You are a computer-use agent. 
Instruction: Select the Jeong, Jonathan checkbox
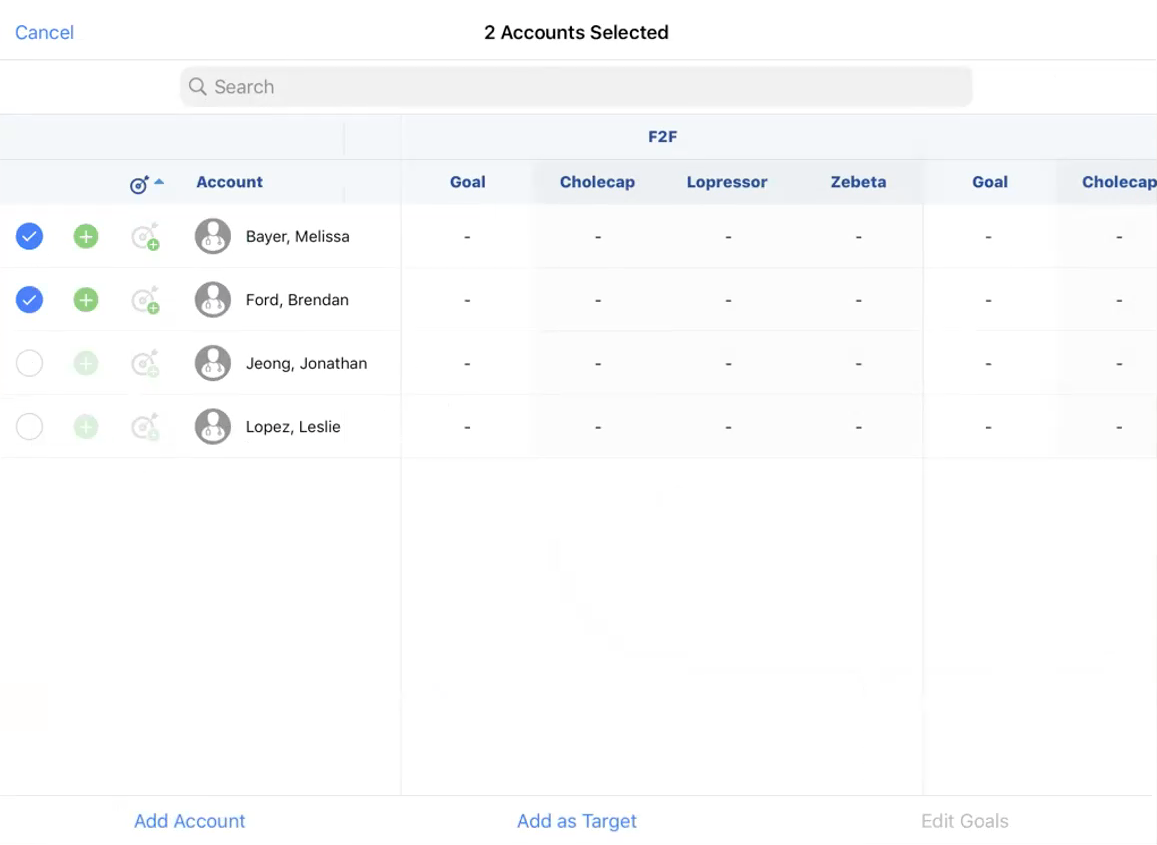click(x=30, y=364)
